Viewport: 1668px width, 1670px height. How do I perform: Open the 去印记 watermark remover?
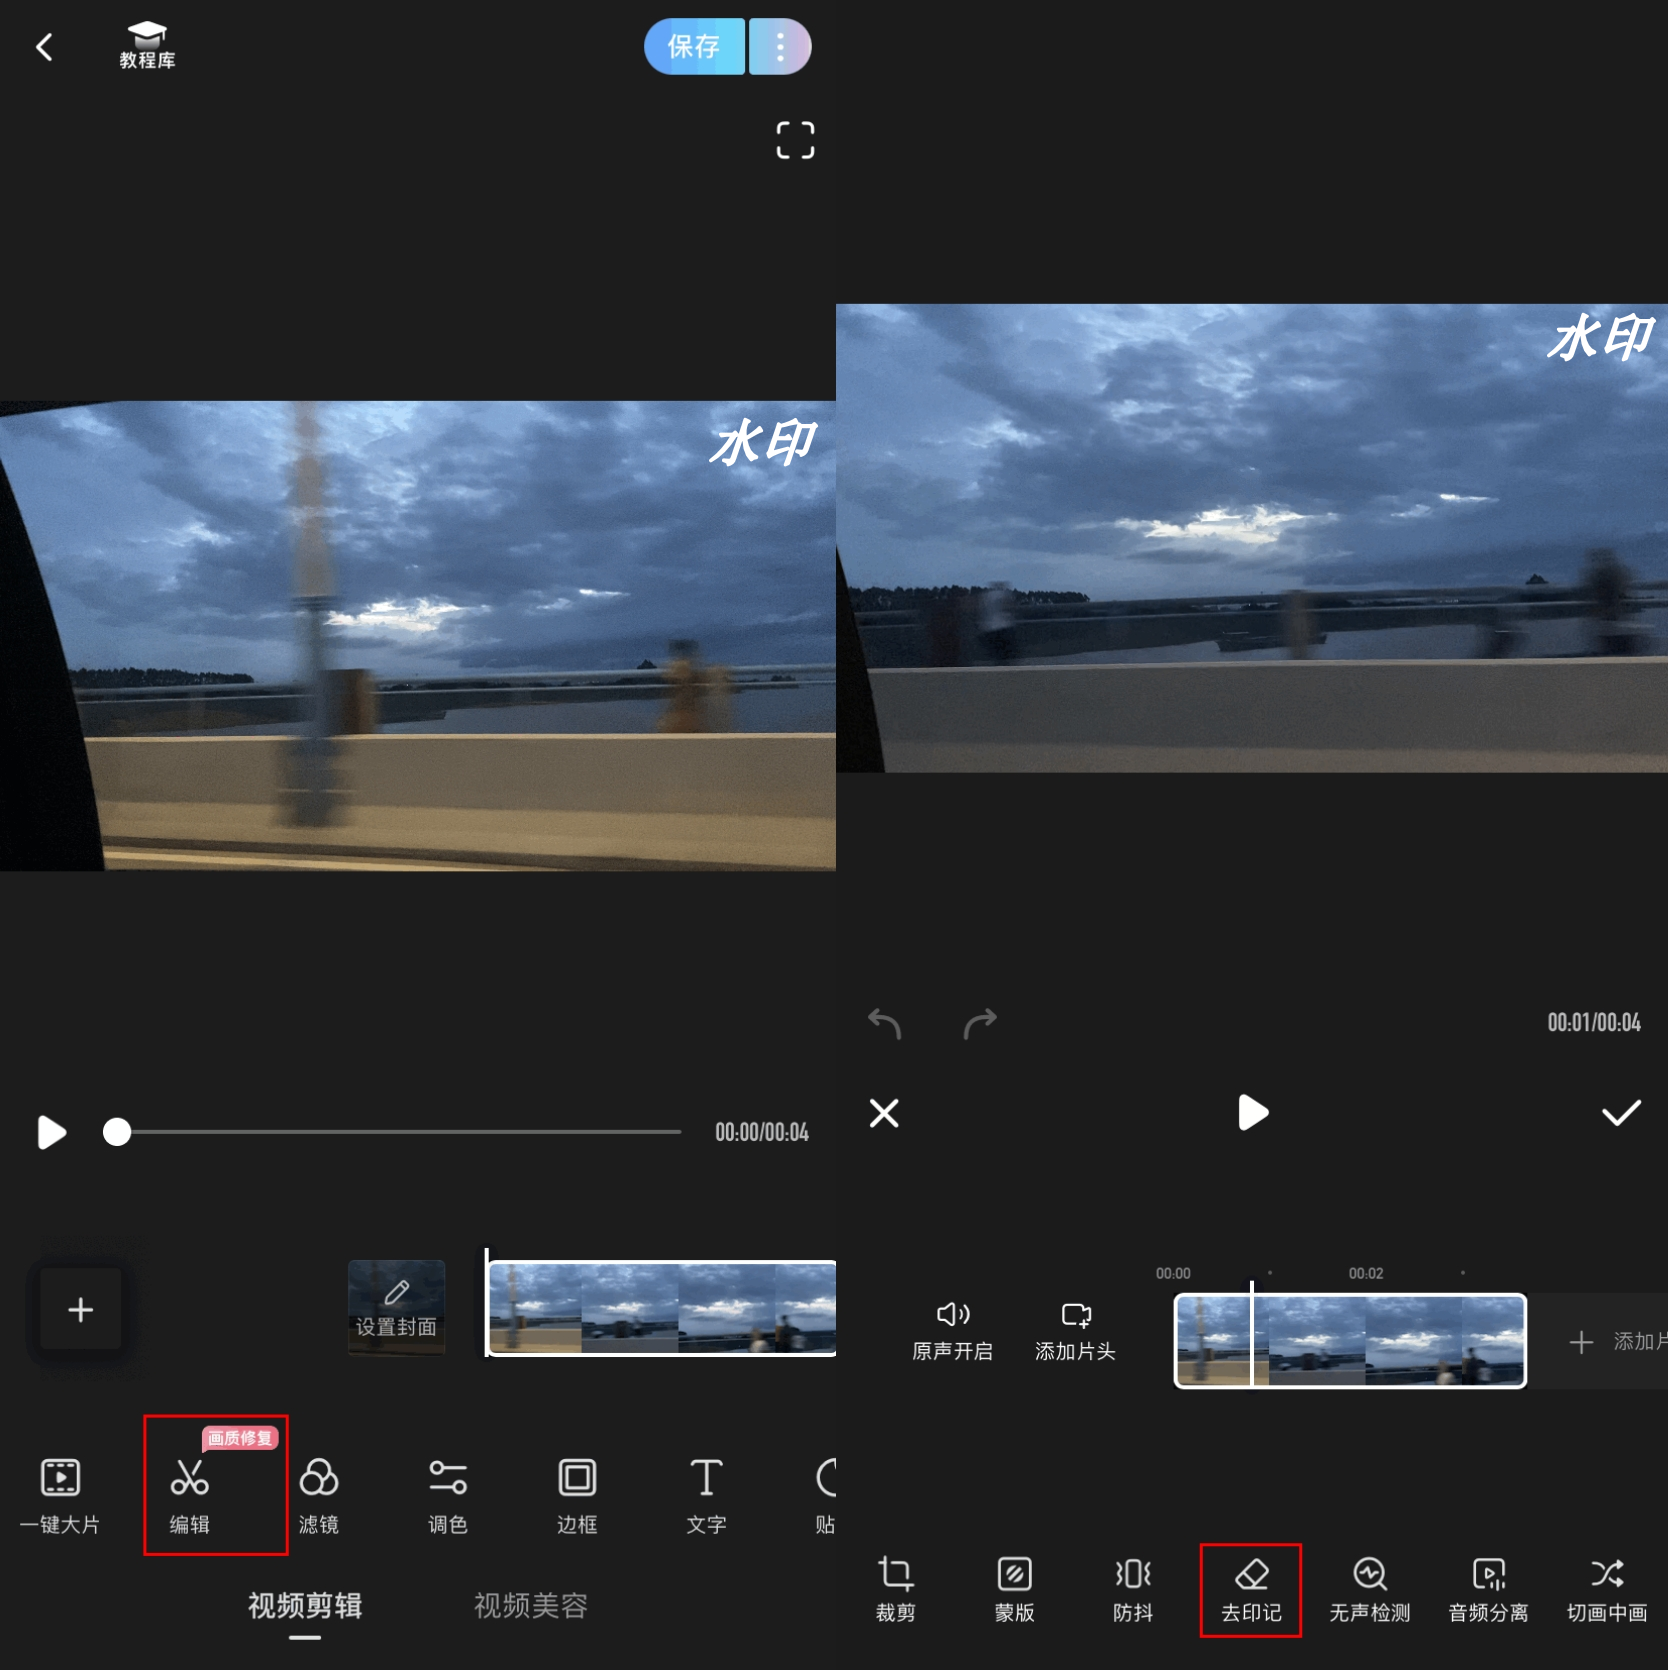tap(1251, 1589)
